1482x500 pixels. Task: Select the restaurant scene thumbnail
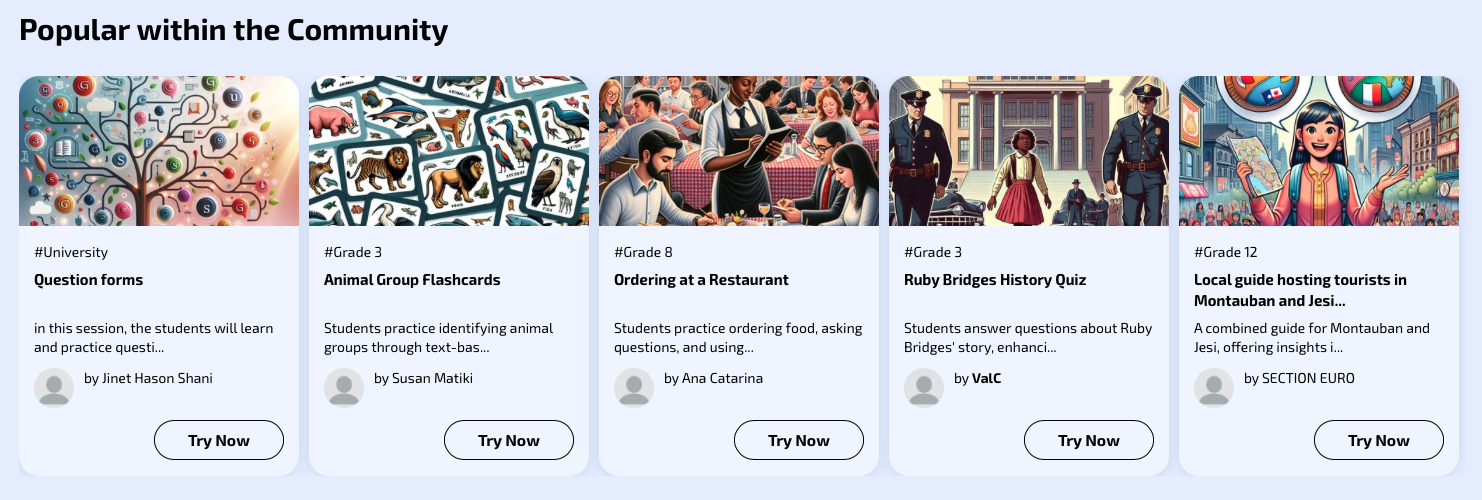(x=739, y=151)
